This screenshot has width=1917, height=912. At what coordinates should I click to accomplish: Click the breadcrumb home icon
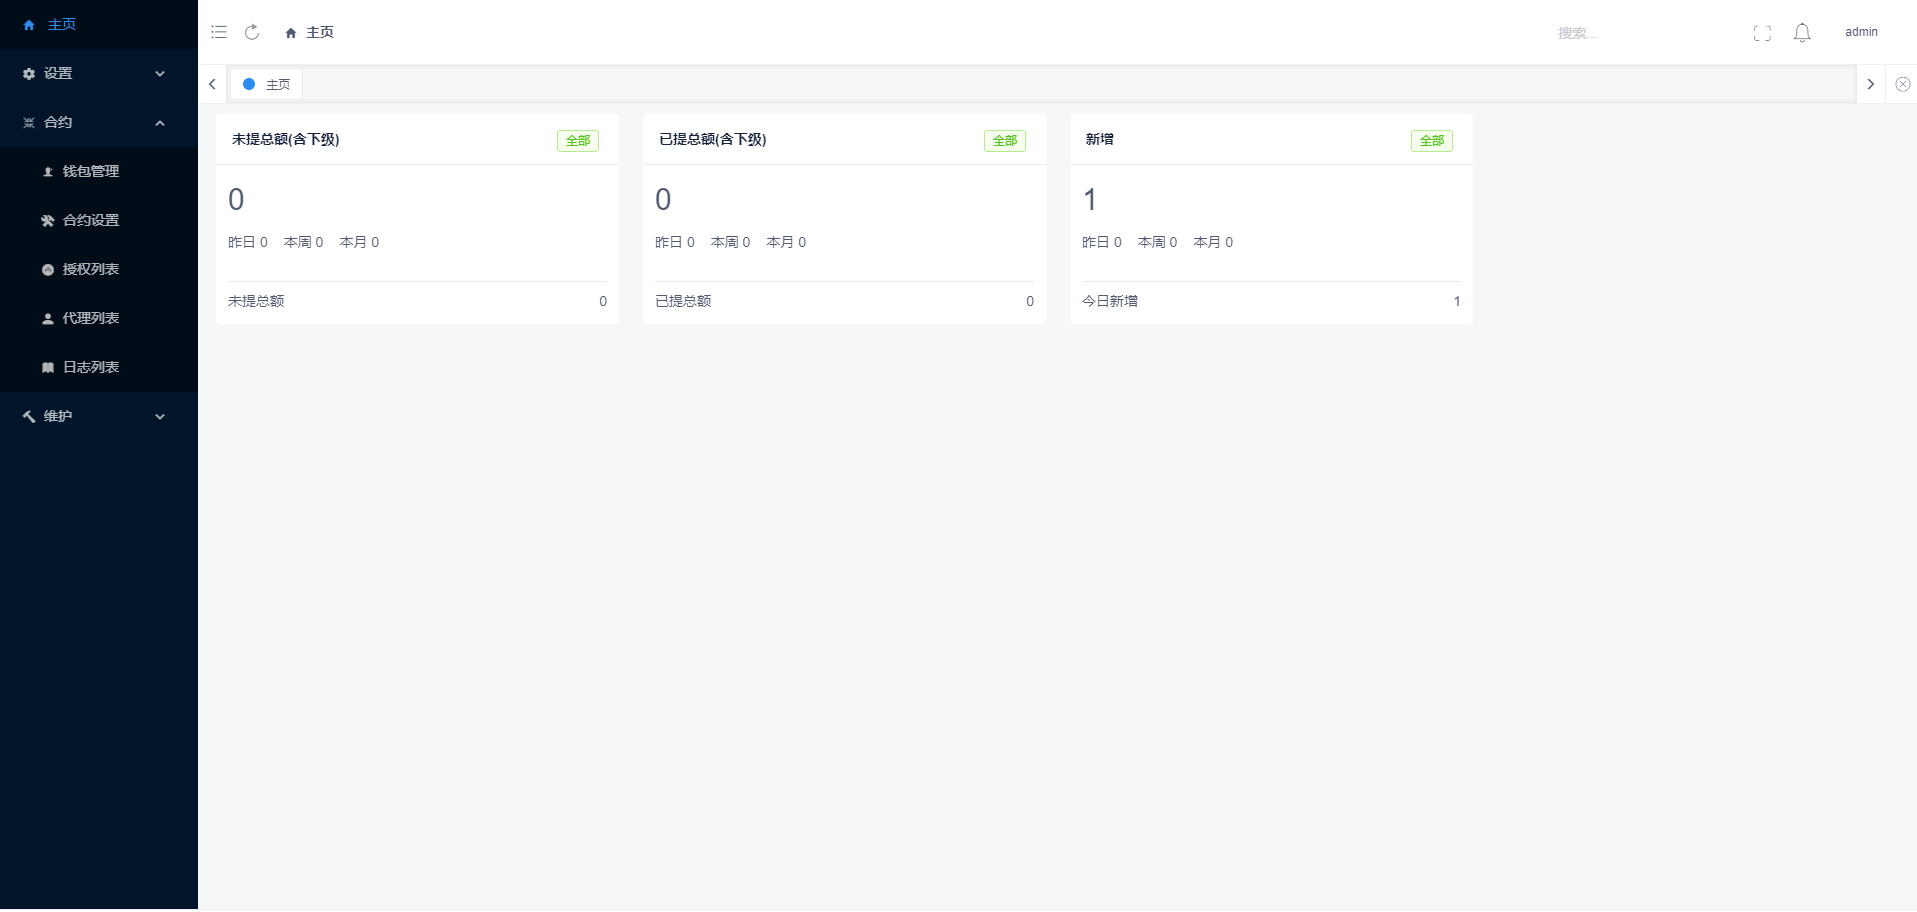pos(291,33)
